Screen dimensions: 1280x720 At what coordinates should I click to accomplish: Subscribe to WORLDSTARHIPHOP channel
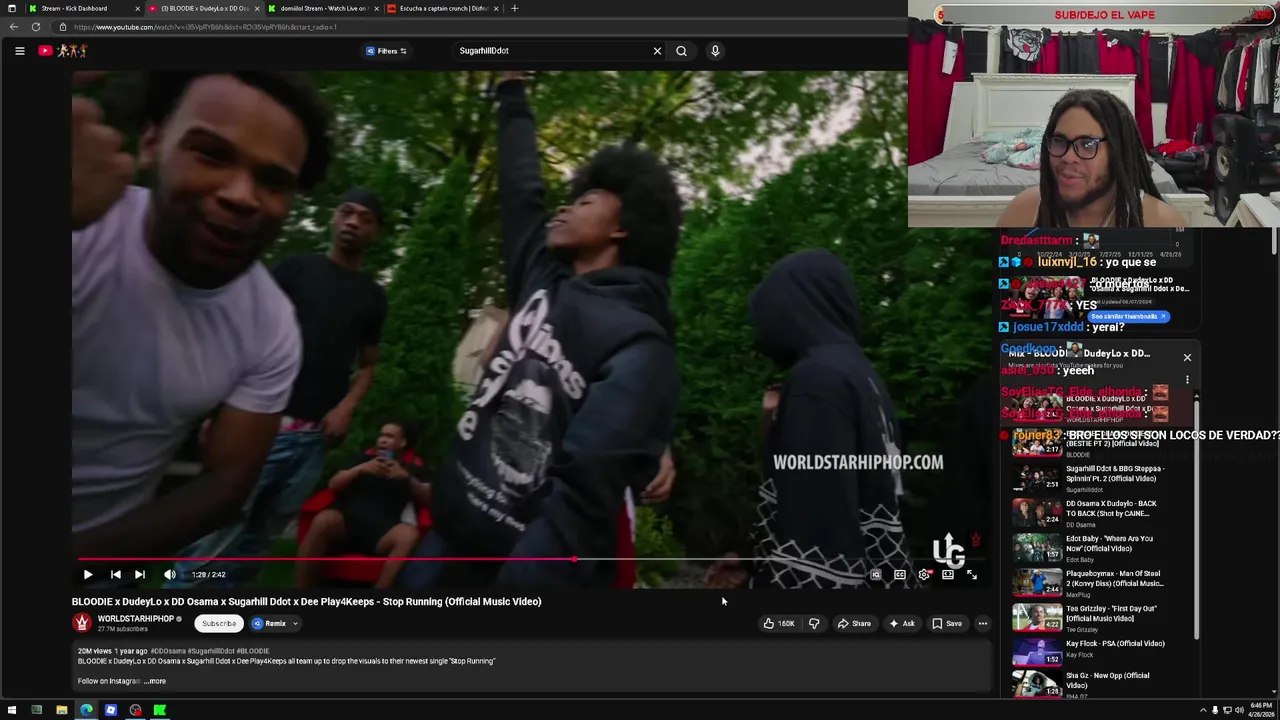point(219,624)
